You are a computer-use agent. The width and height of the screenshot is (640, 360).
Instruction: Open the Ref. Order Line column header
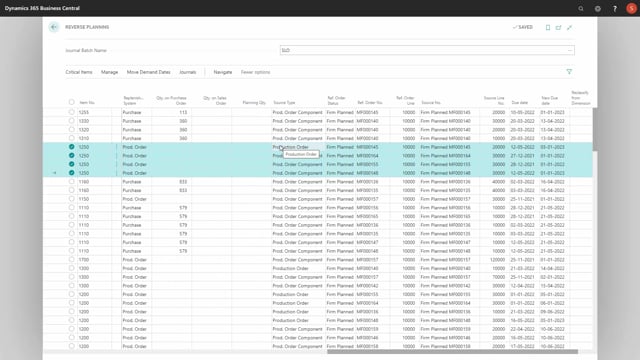click(x=405, y=100)
